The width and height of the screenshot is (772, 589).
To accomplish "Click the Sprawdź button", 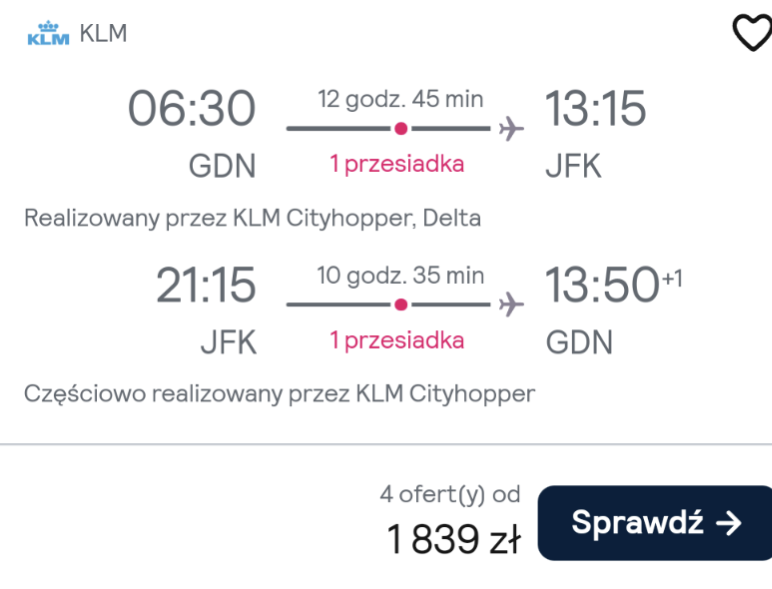I will [655, 523].
